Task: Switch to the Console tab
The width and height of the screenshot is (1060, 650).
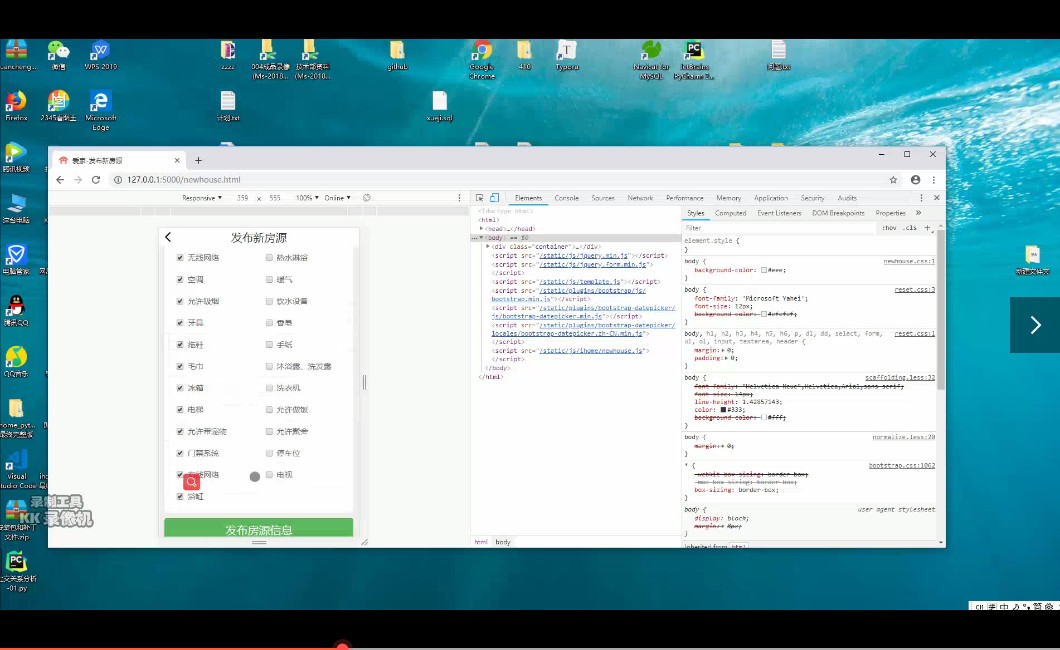Action: 567,198
